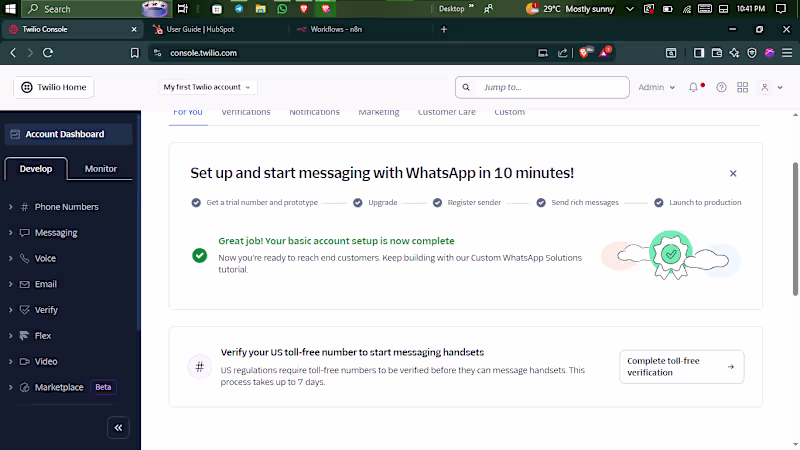This screenshot has width=800, height=450.
Task: Click the Twilio Home button
Action: coord(54,87)
